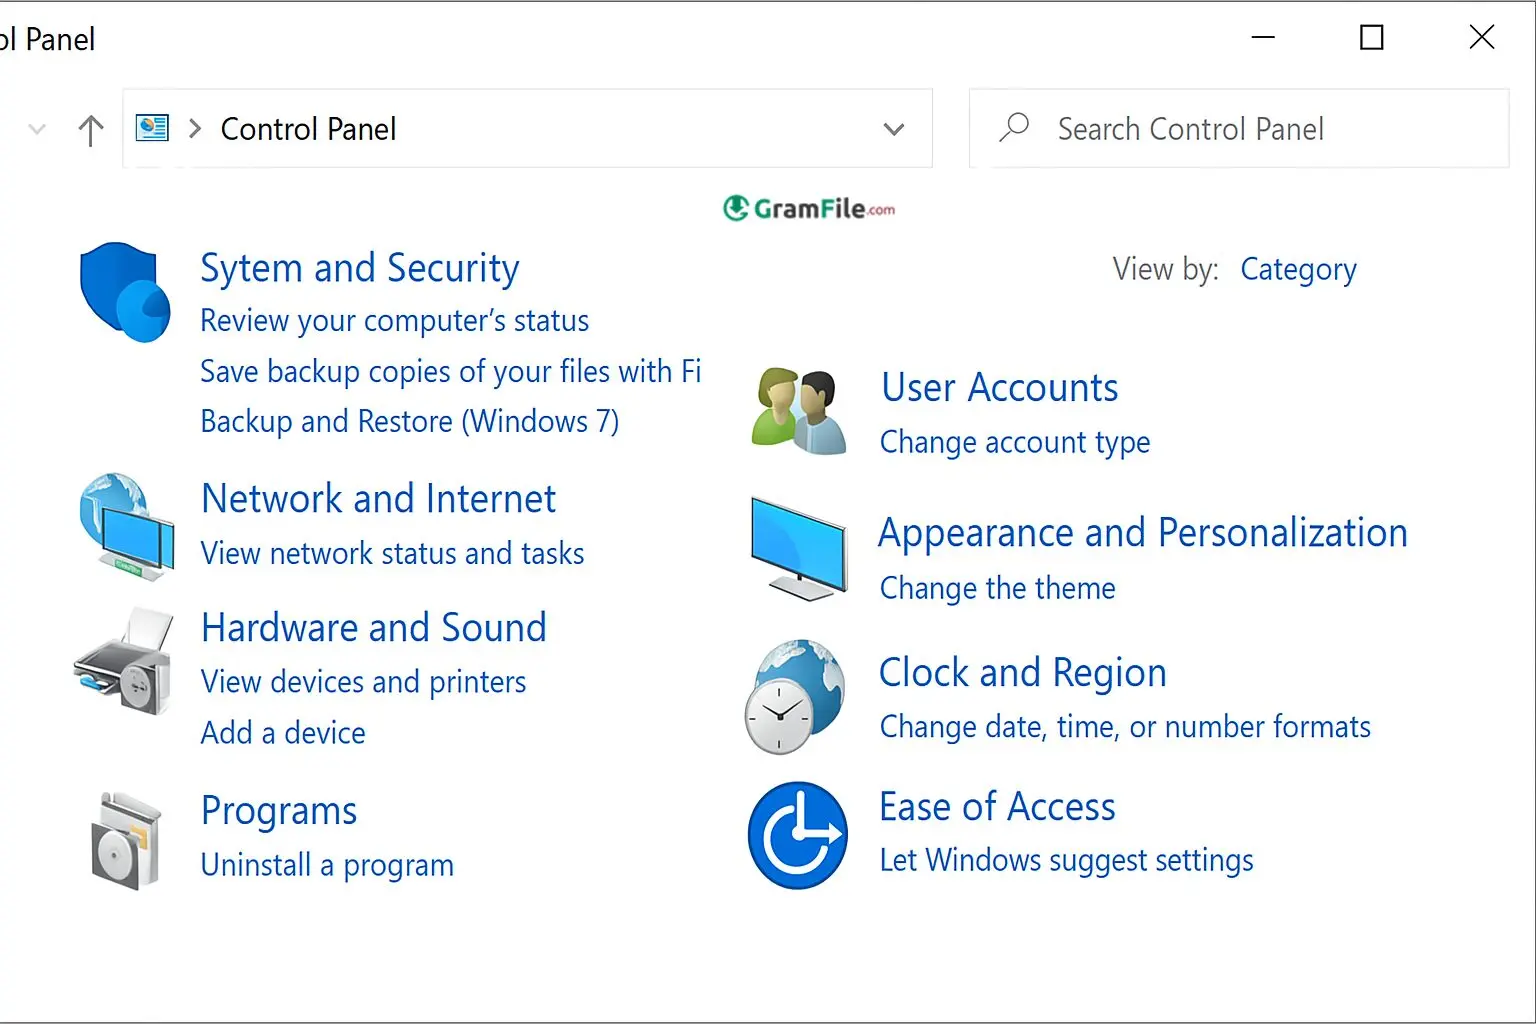Image resolution: width=1536 pixels, height=1024 pixels.
Task: Expand the recent locations chevron
Action: click(x=37, y=130)
